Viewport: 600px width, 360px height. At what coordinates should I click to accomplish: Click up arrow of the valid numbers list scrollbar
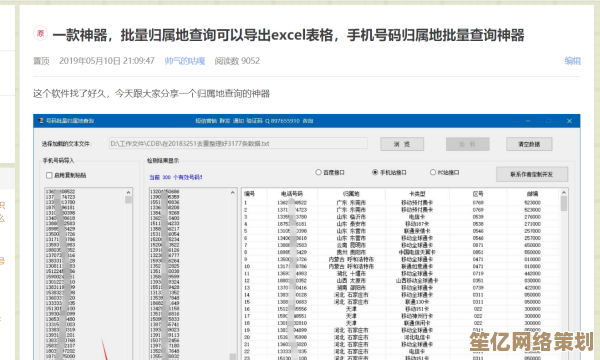click(233, 193)
